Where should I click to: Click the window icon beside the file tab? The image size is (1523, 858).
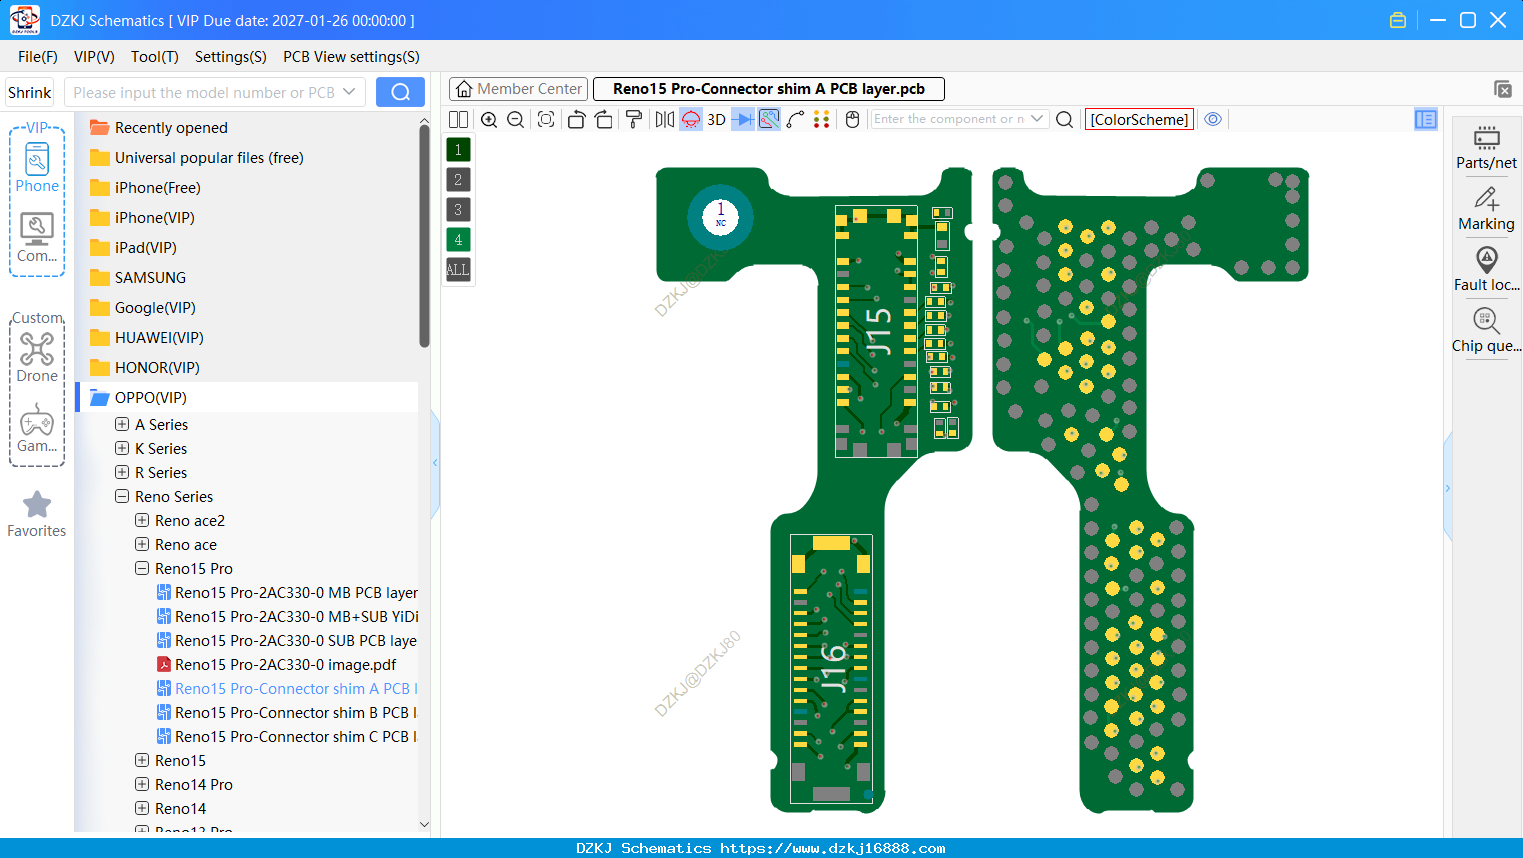coord(1503,89)
